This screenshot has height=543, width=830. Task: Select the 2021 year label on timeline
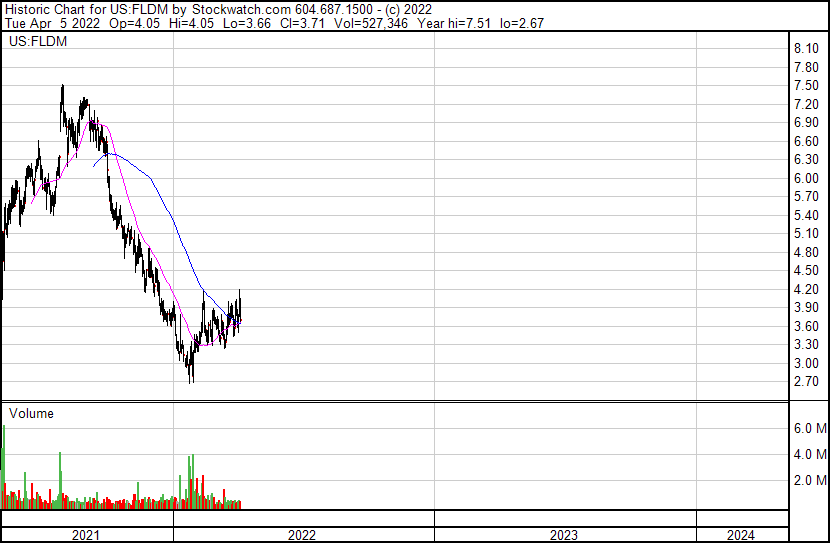point(87,535)
